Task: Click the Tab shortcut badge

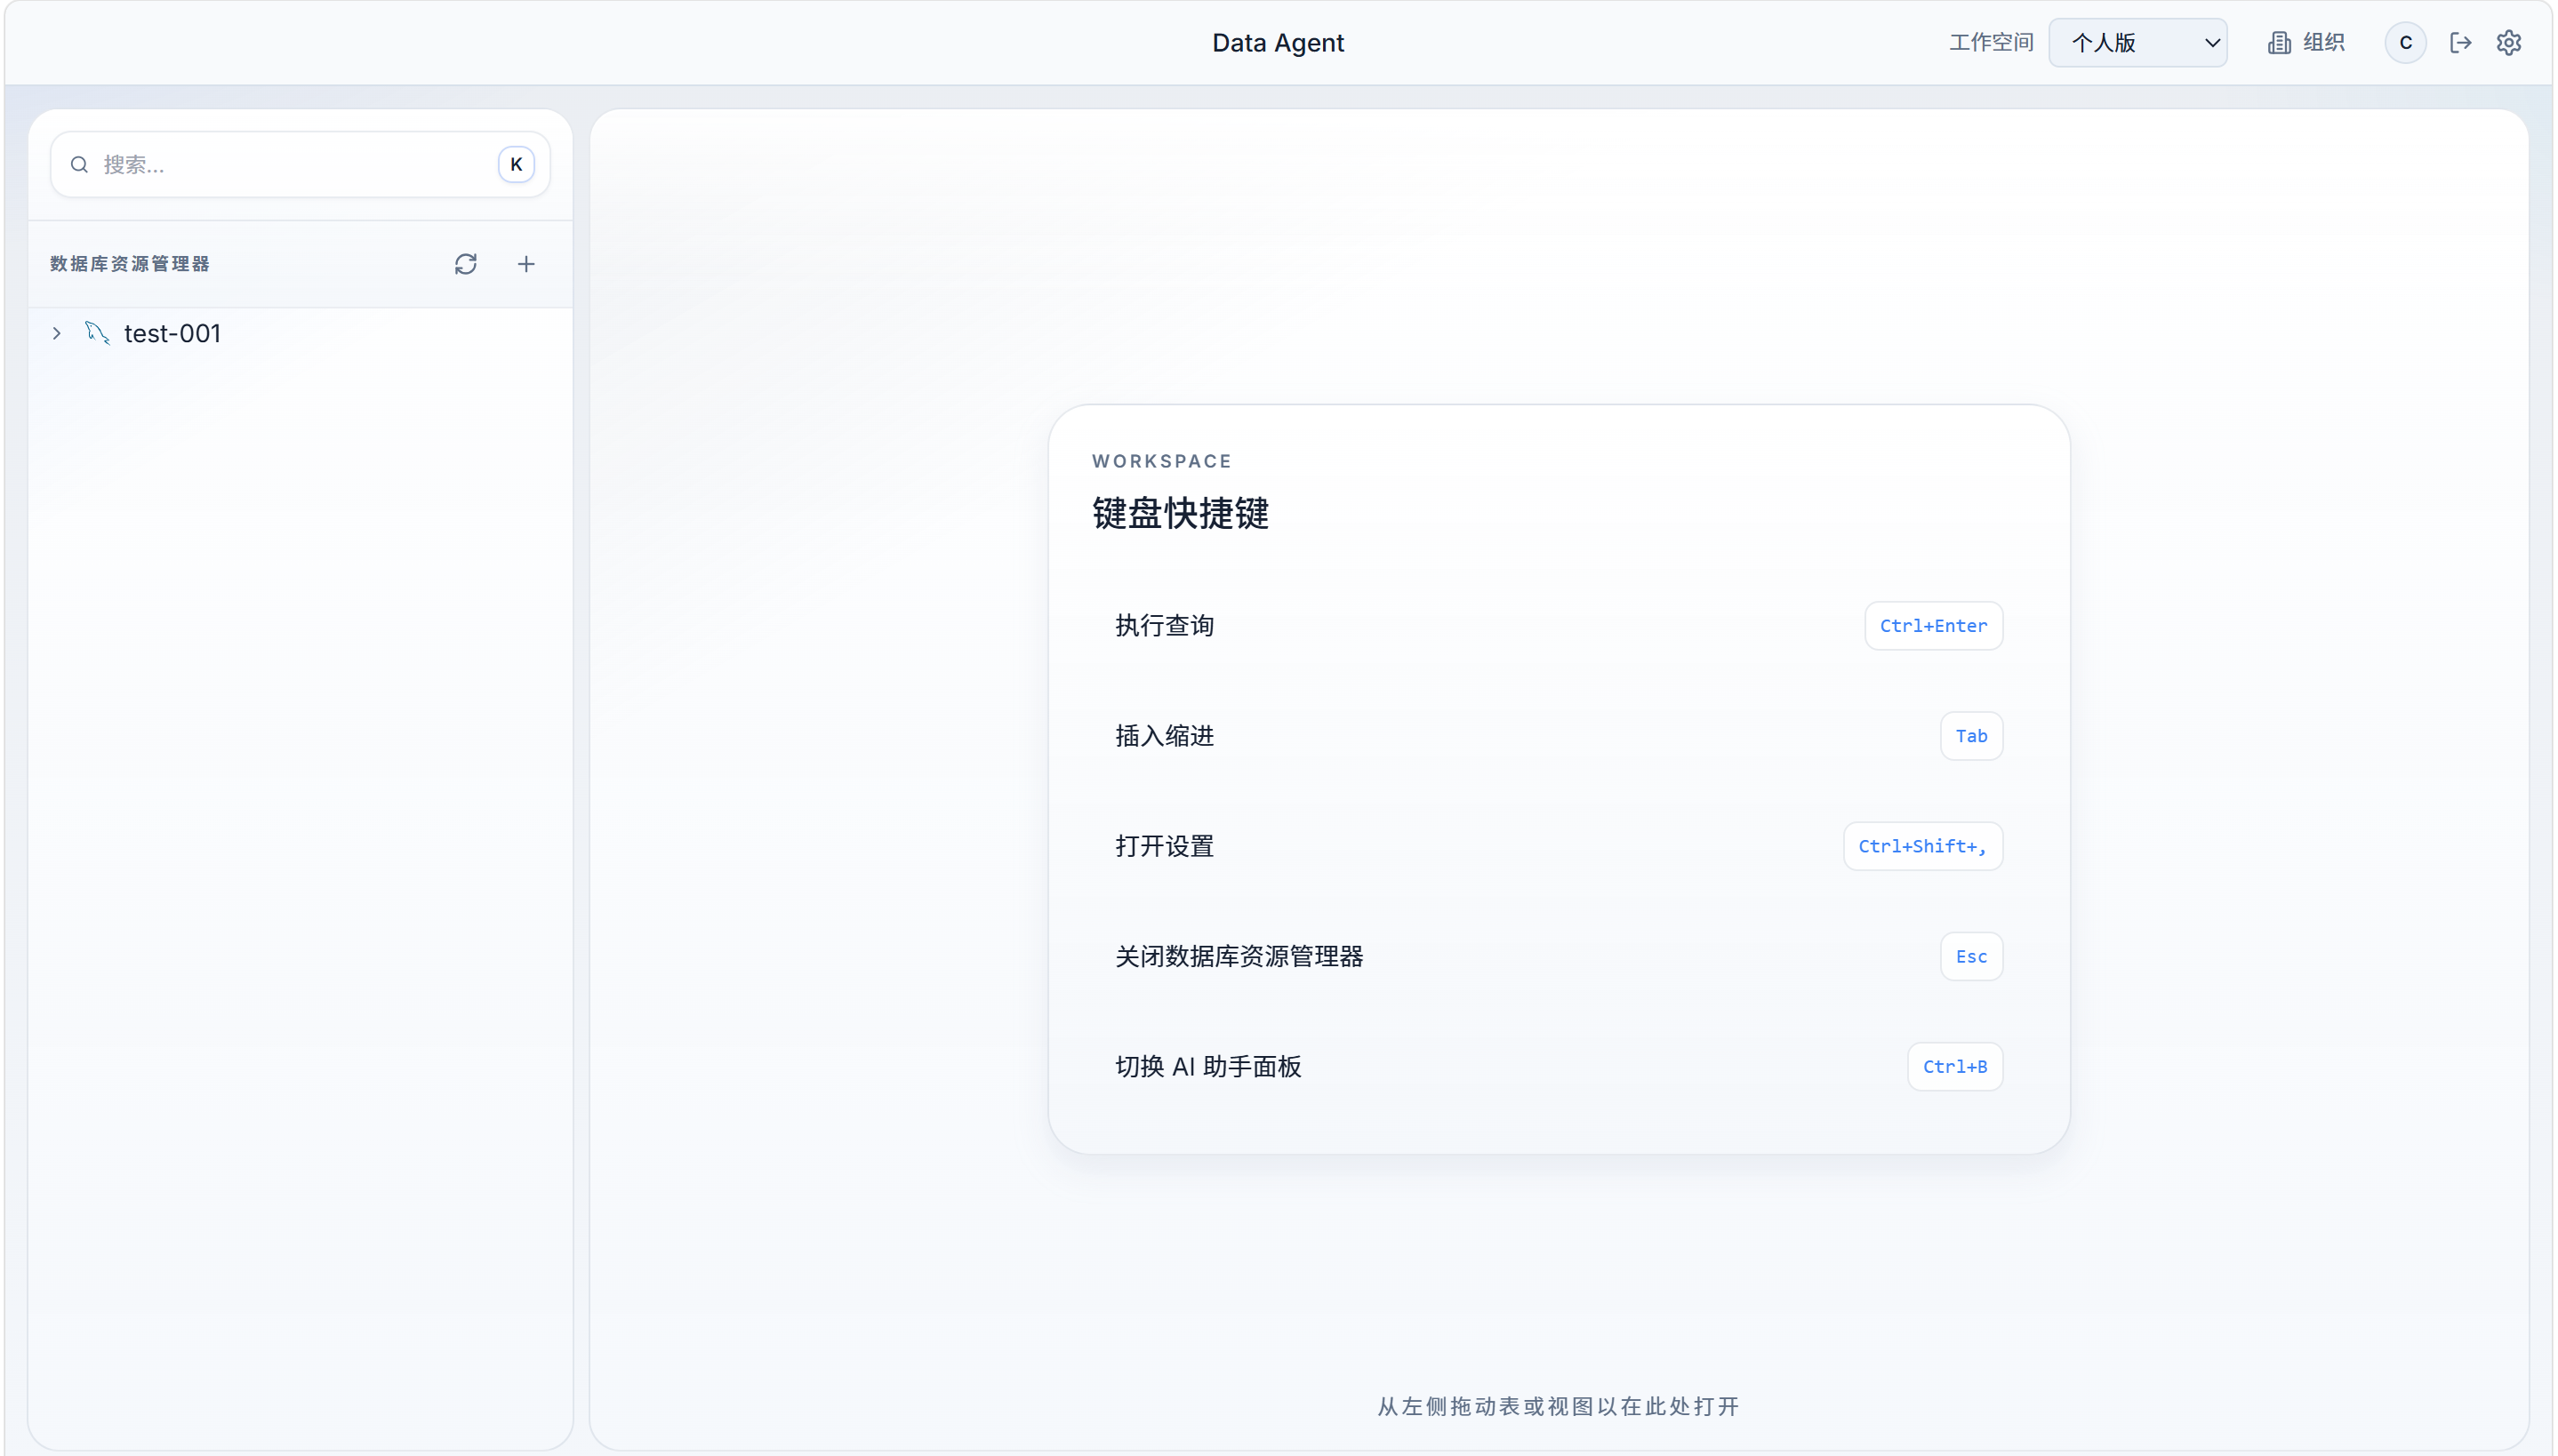Action: [1971, 736]
